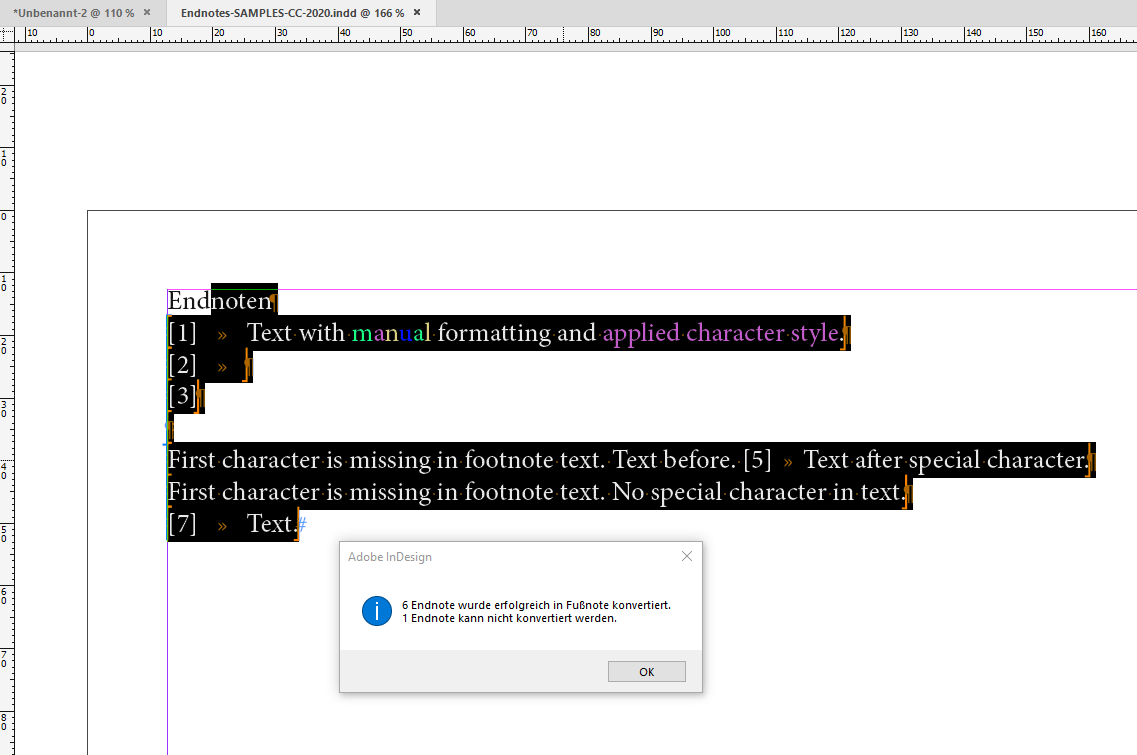Click the end-of-story marker after "Text."
The width and height of the screenshot is (1137, 755).
pos(300,524)
